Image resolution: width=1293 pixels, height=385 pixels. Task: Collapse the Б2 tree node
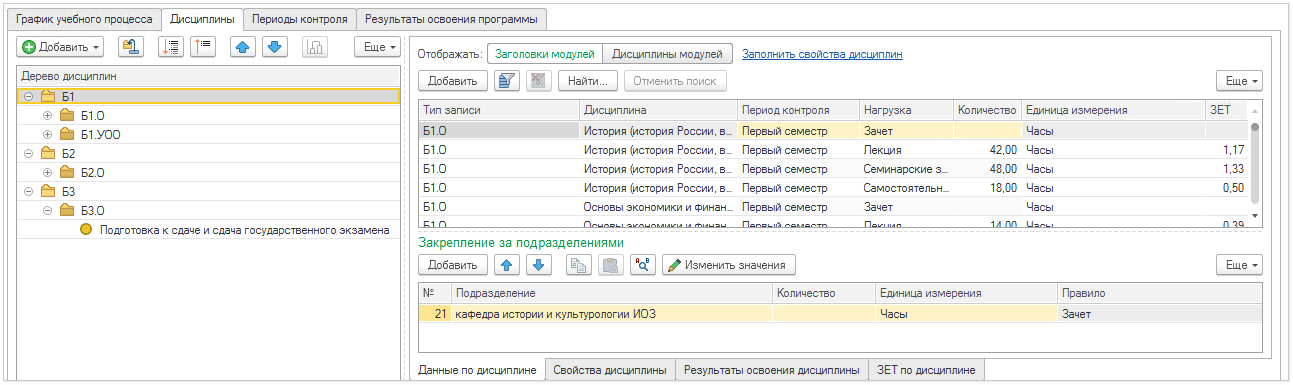pyautogui.click(x=28, y=154)
